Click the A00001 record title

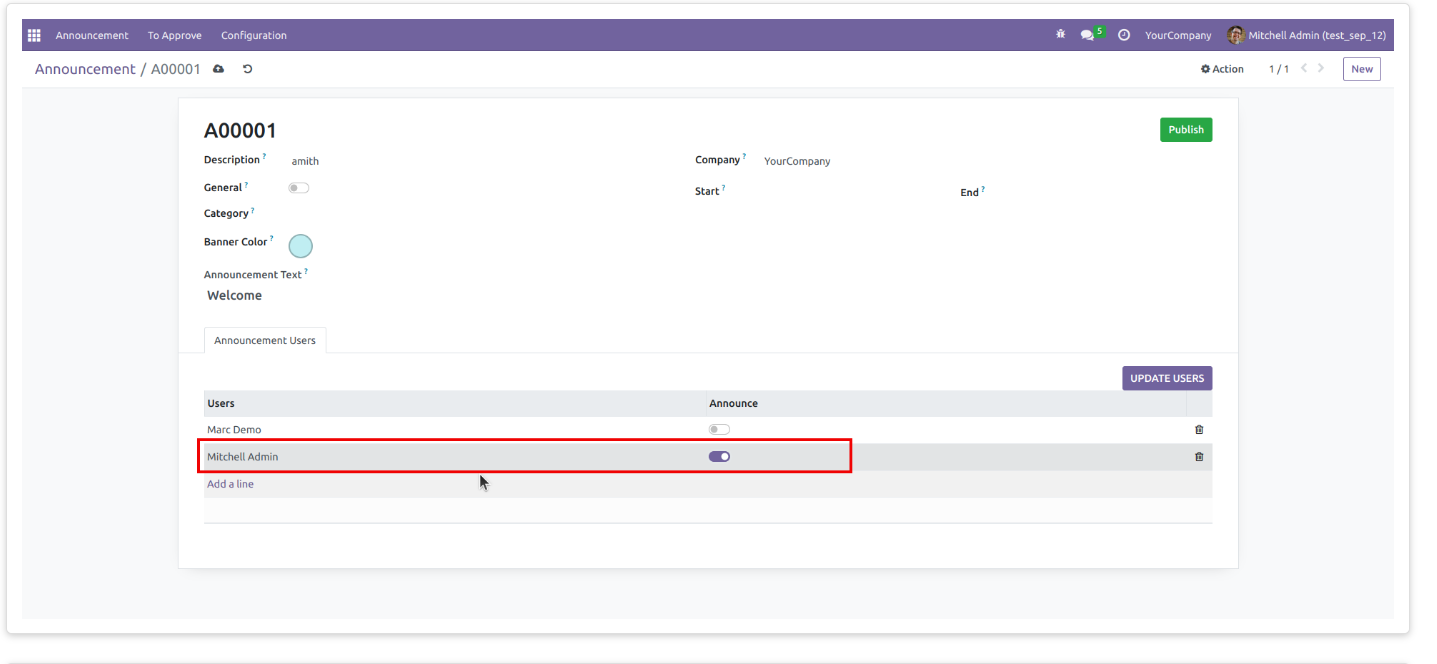(x=240, y=131)
